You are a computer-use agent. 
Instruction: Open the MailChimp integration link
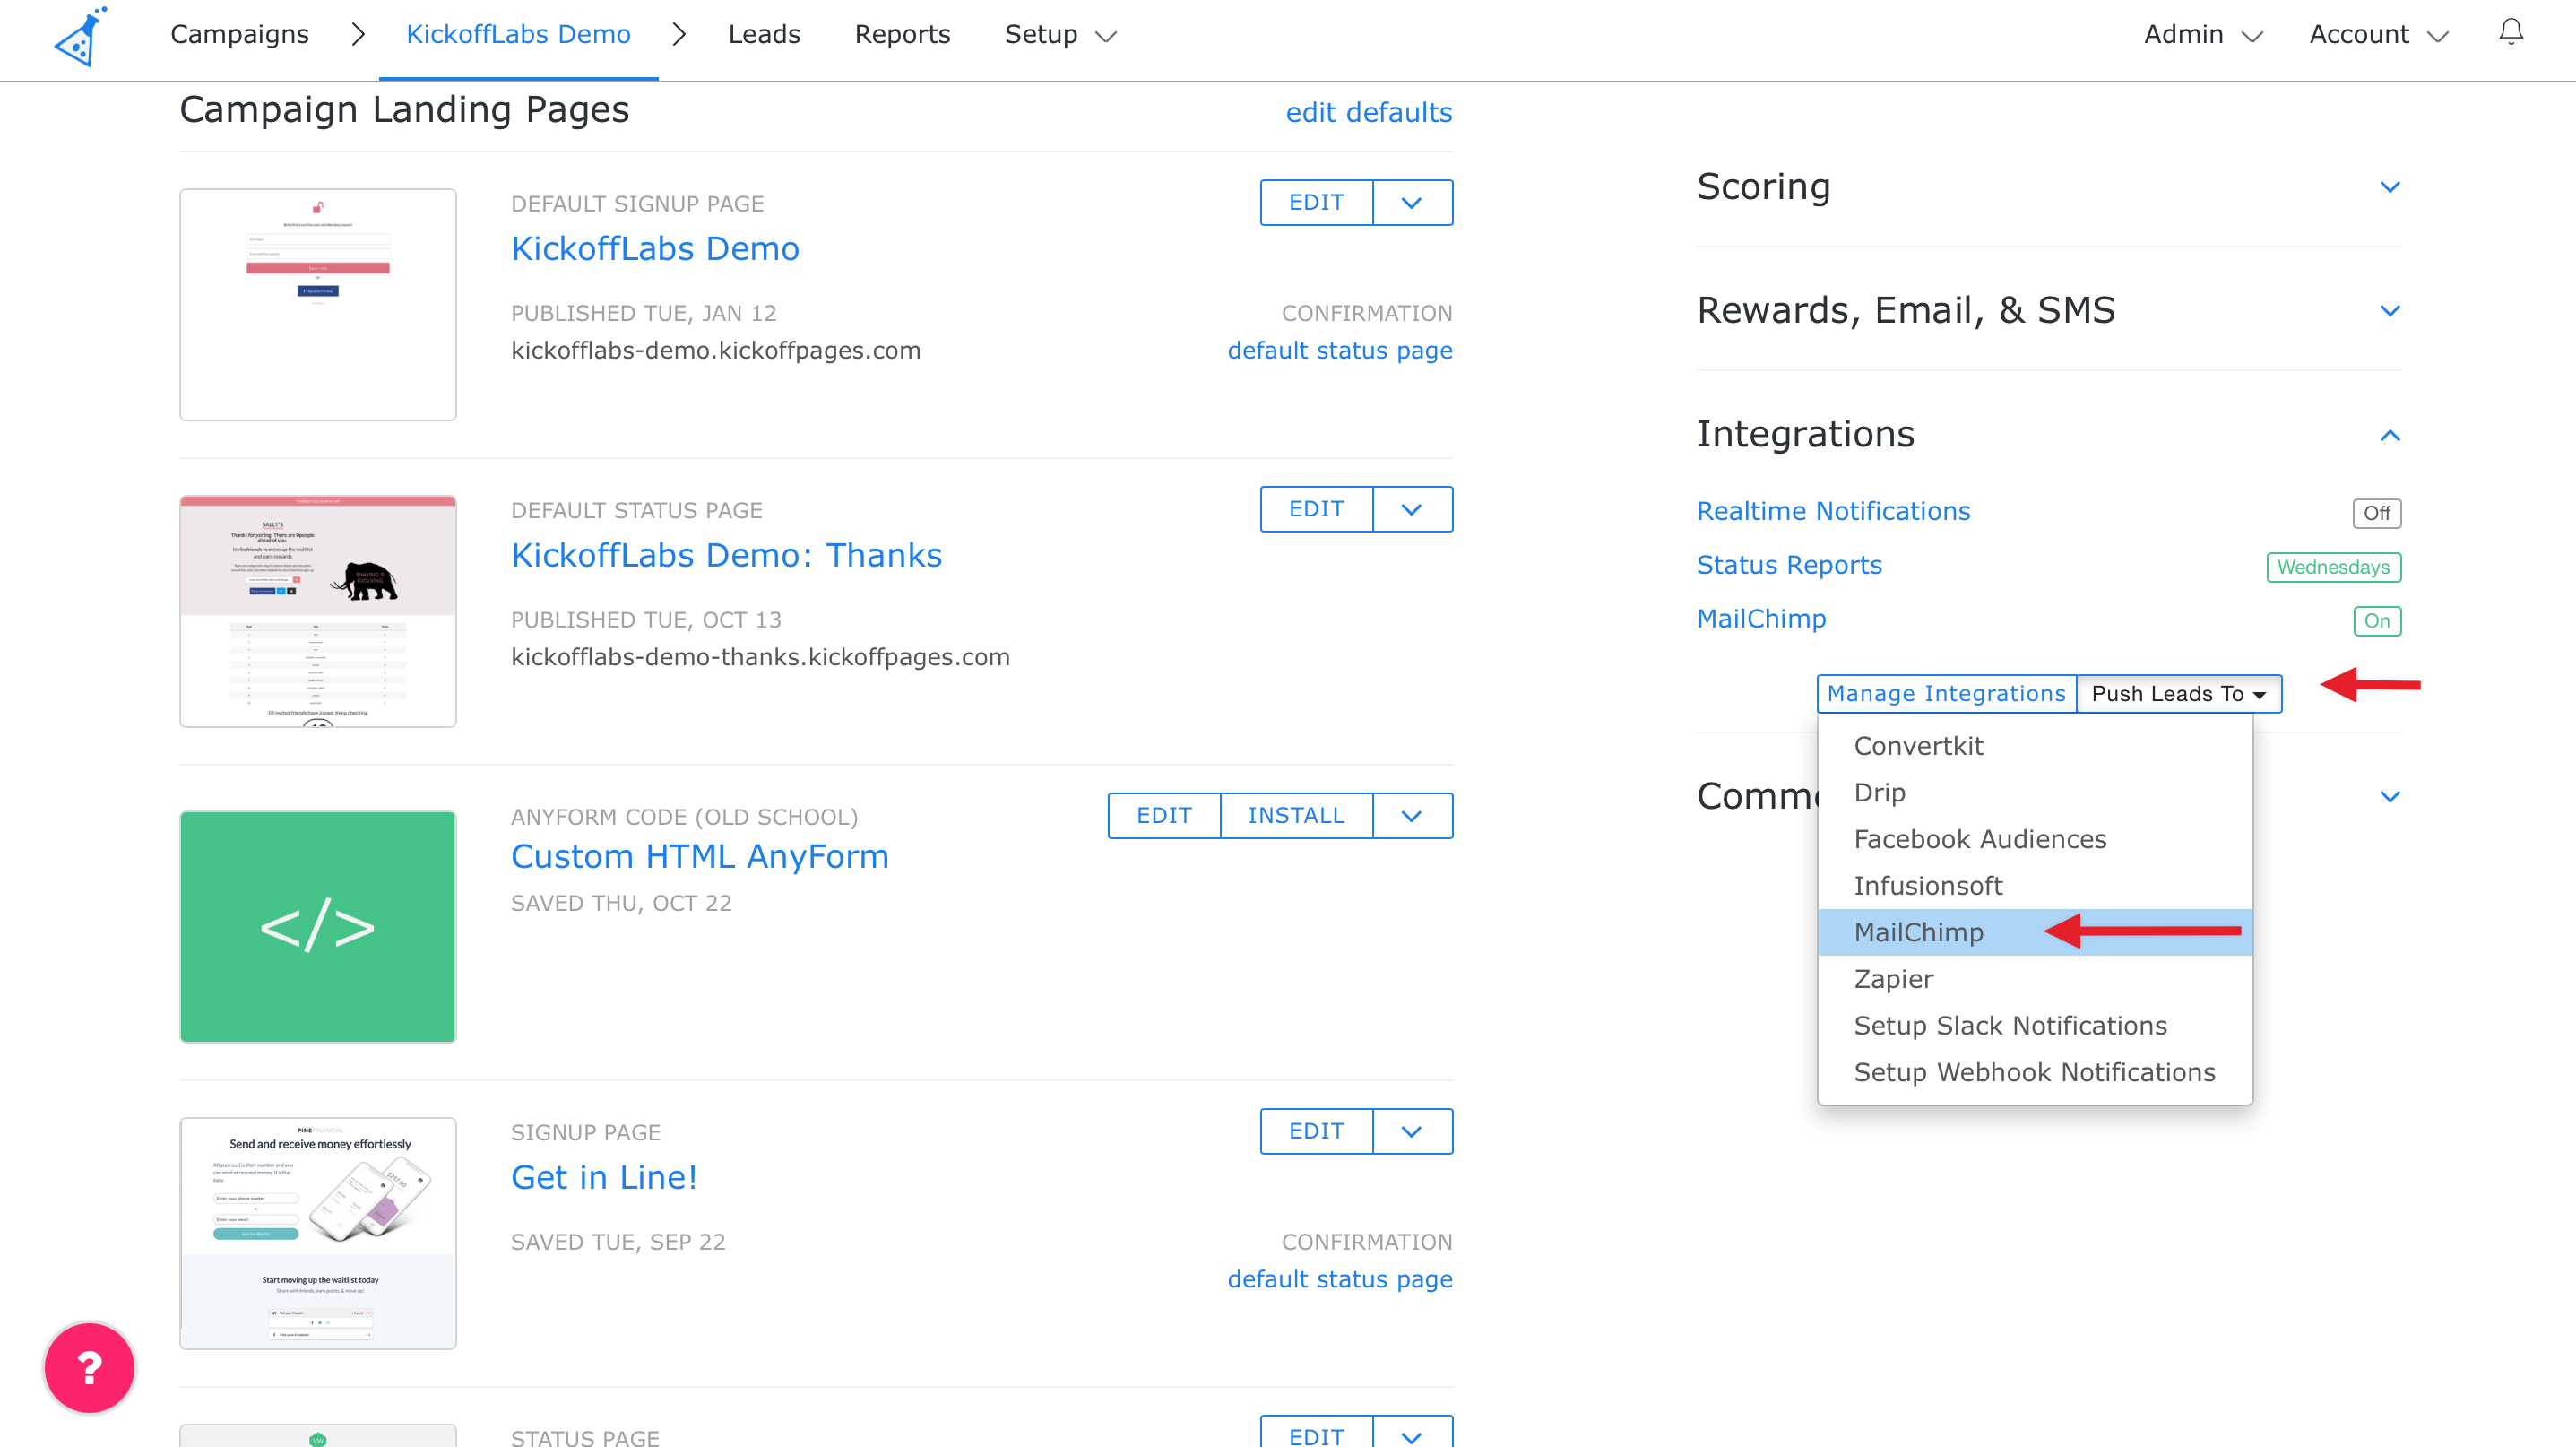pyautogui.click(x=1761, y=619)
